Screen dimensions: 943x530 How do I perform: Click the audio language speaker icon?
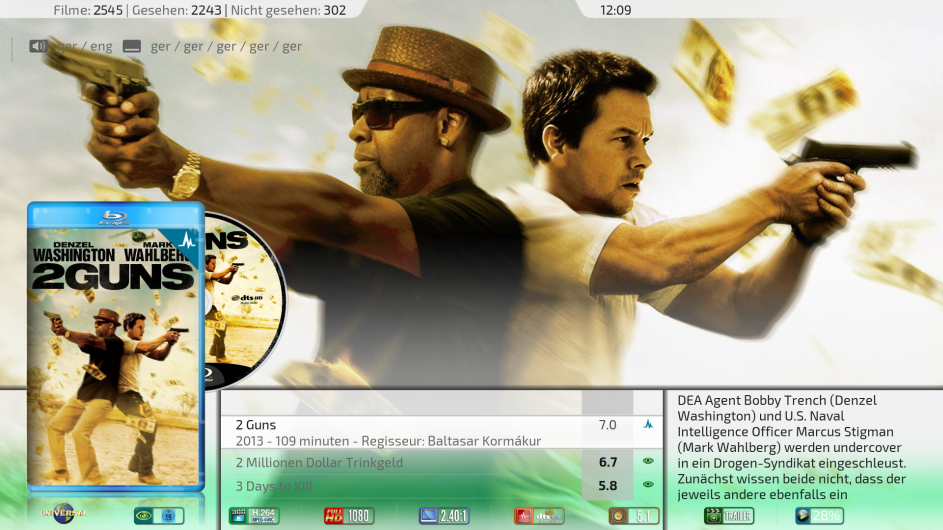pyautogui.click(x=38, y=46)
